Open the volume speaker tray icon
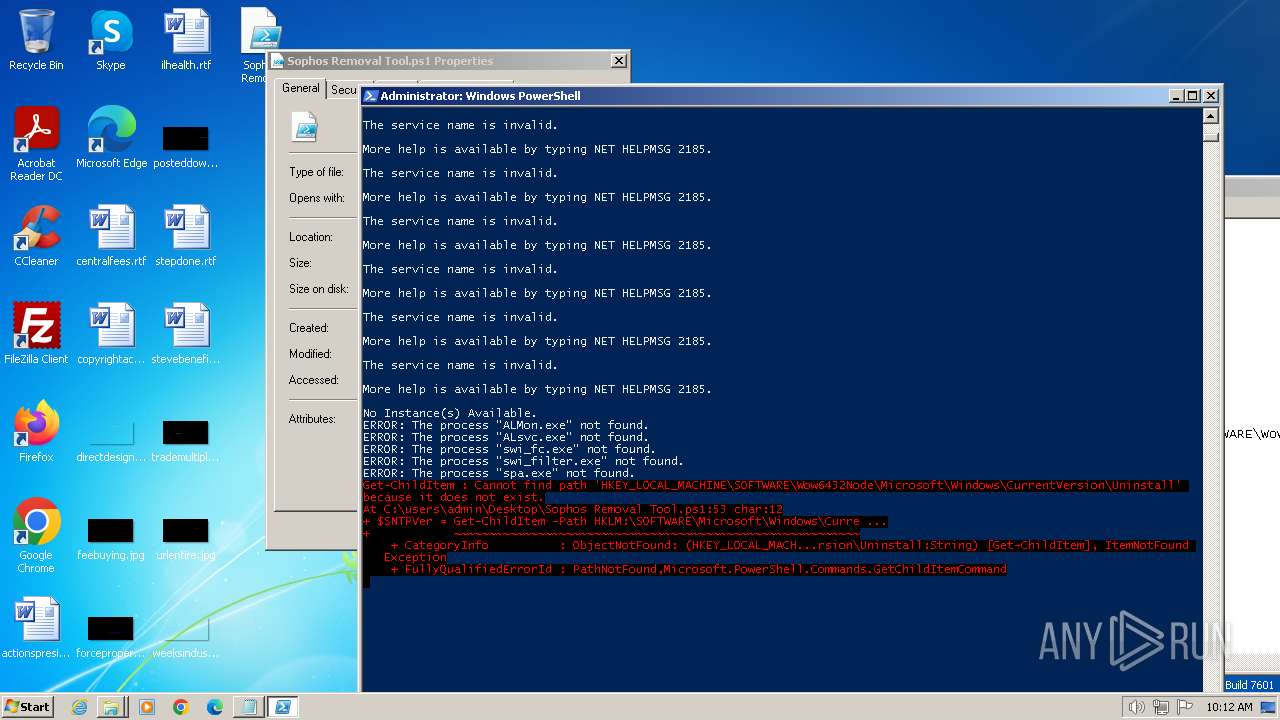Screen dimensions: 1280x720 pyautogui.click(x=1136, y=707)
